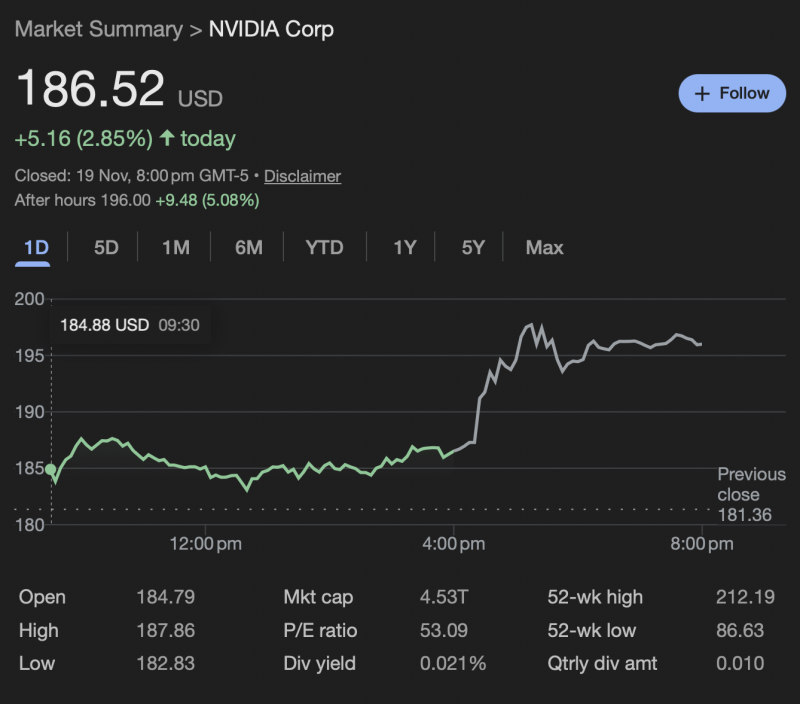Switch to the 6M time range
Screen dimensions: 800x704
click(x=248, y=247)
